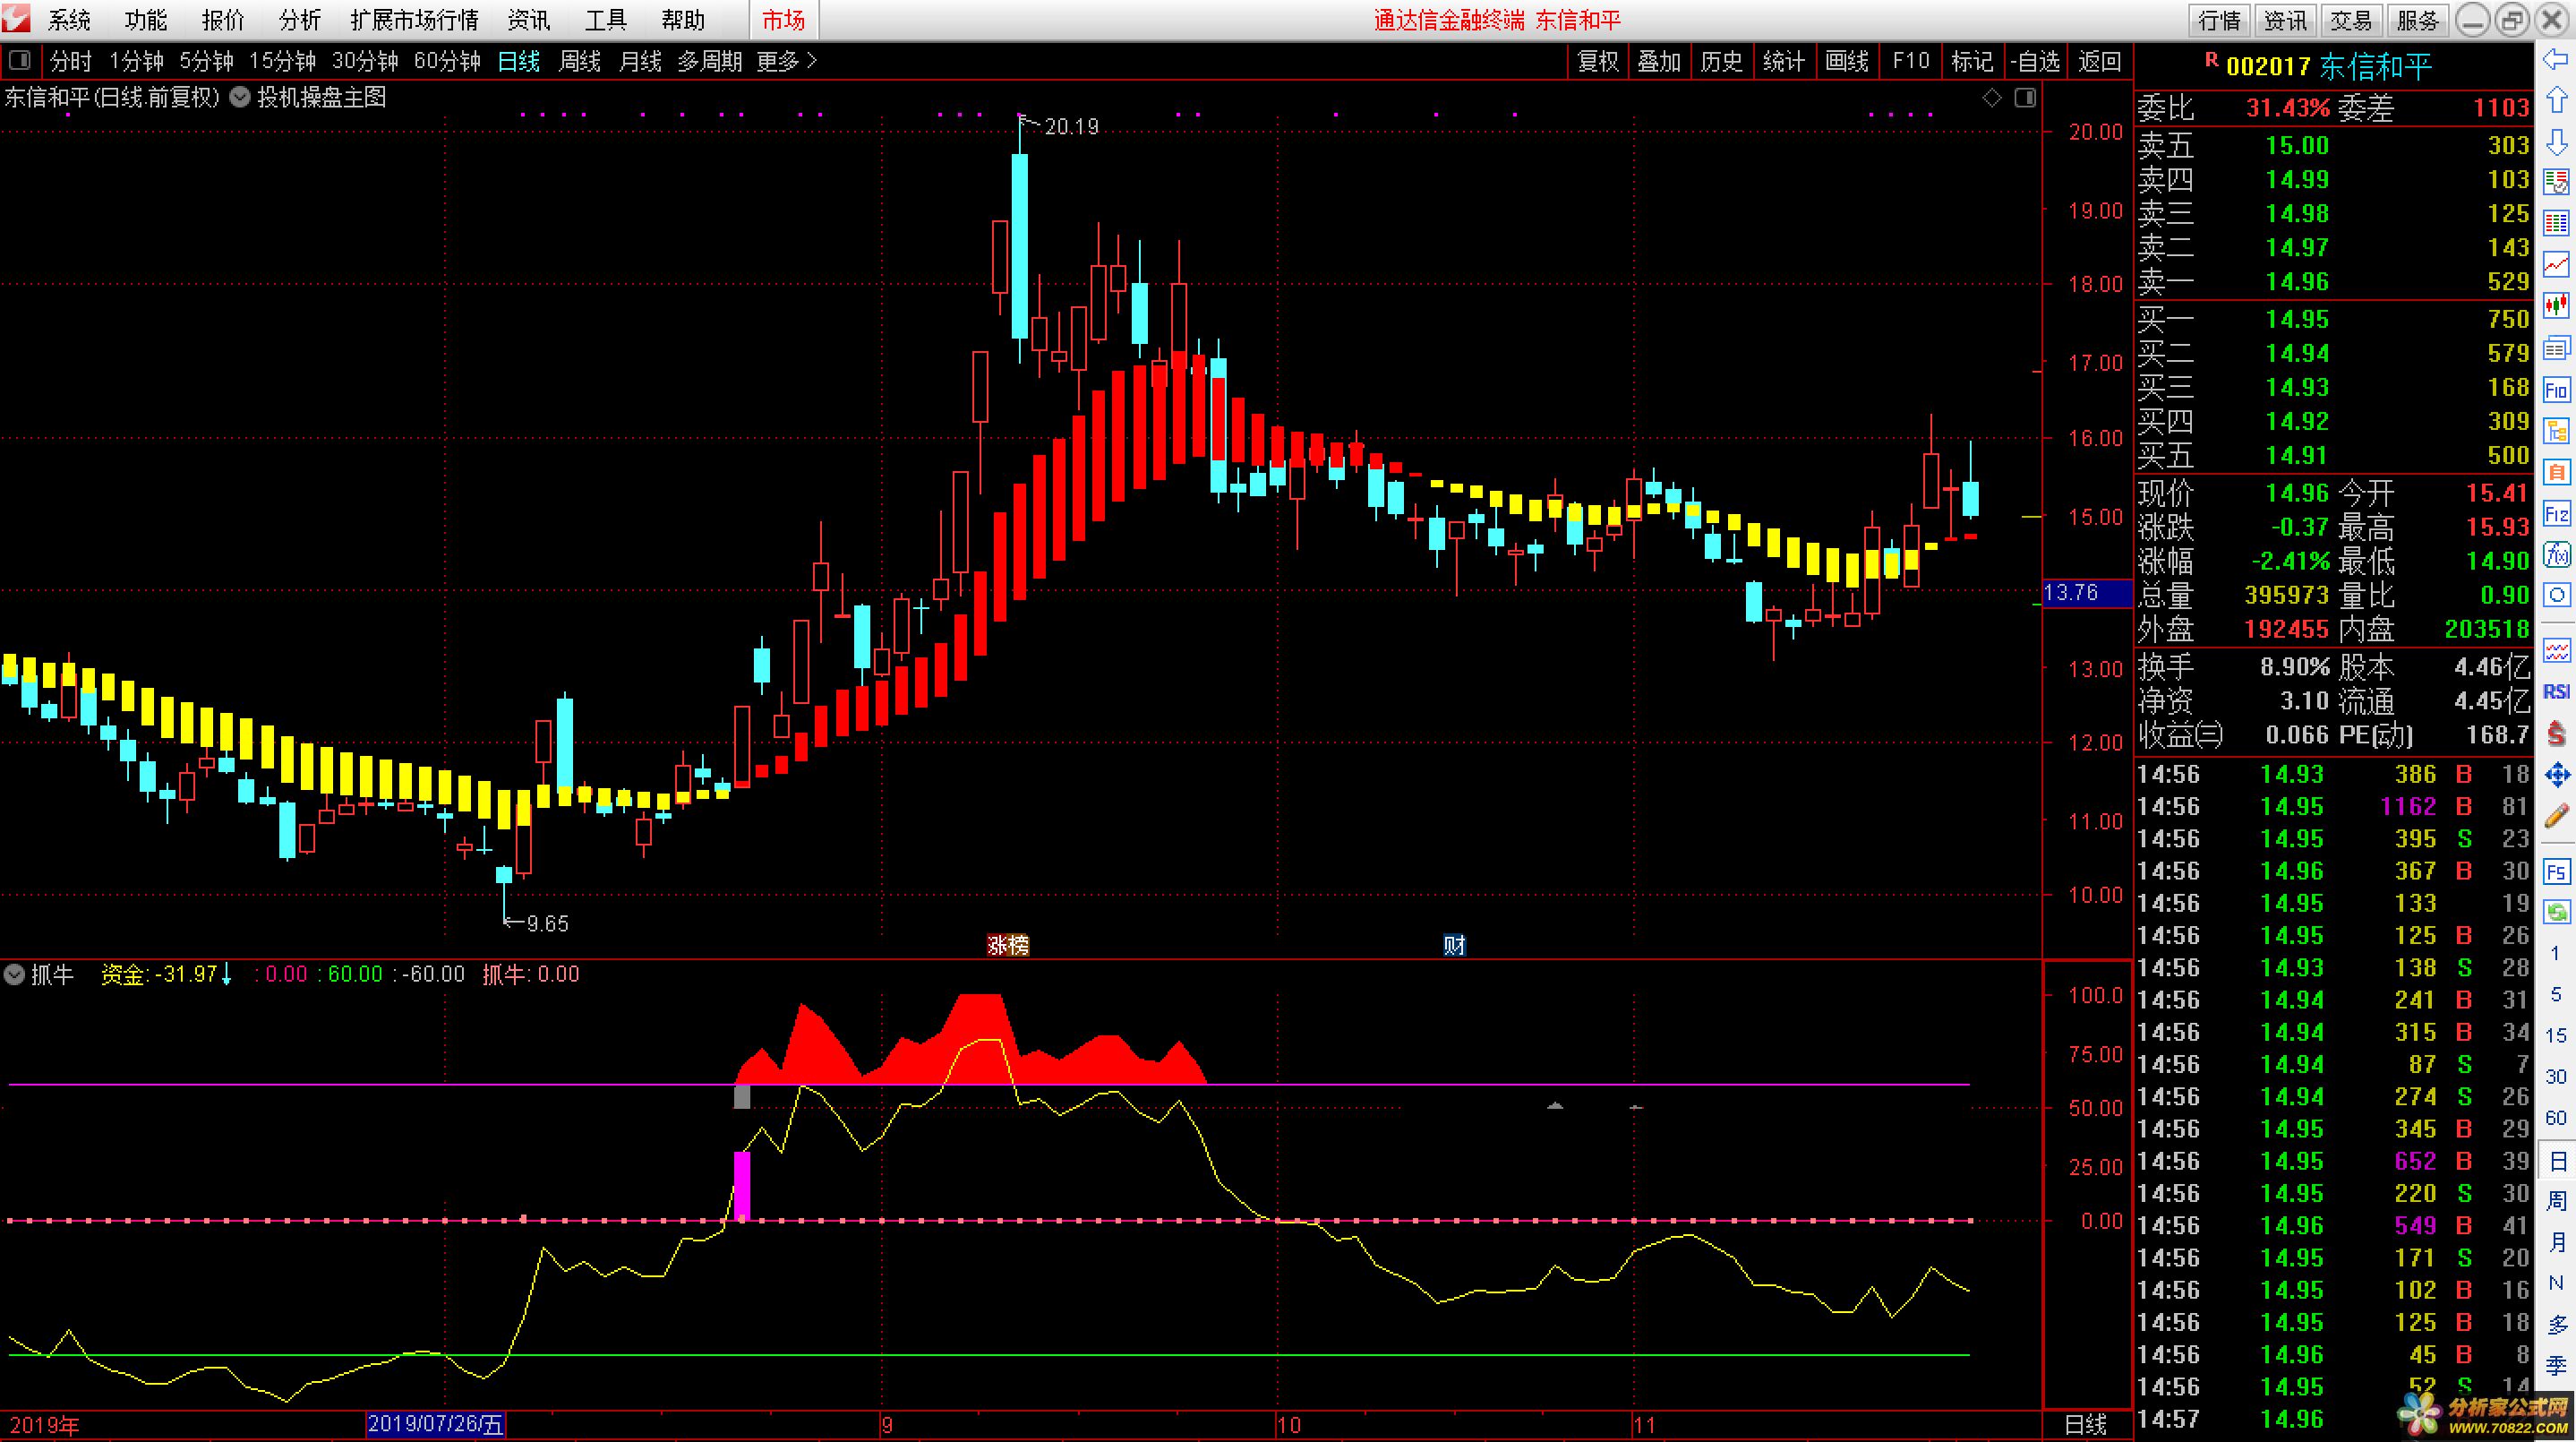Switch sidebar period to 1 minute
The width and height of the screenshot is (2576, 1442).
[2556, 953]
